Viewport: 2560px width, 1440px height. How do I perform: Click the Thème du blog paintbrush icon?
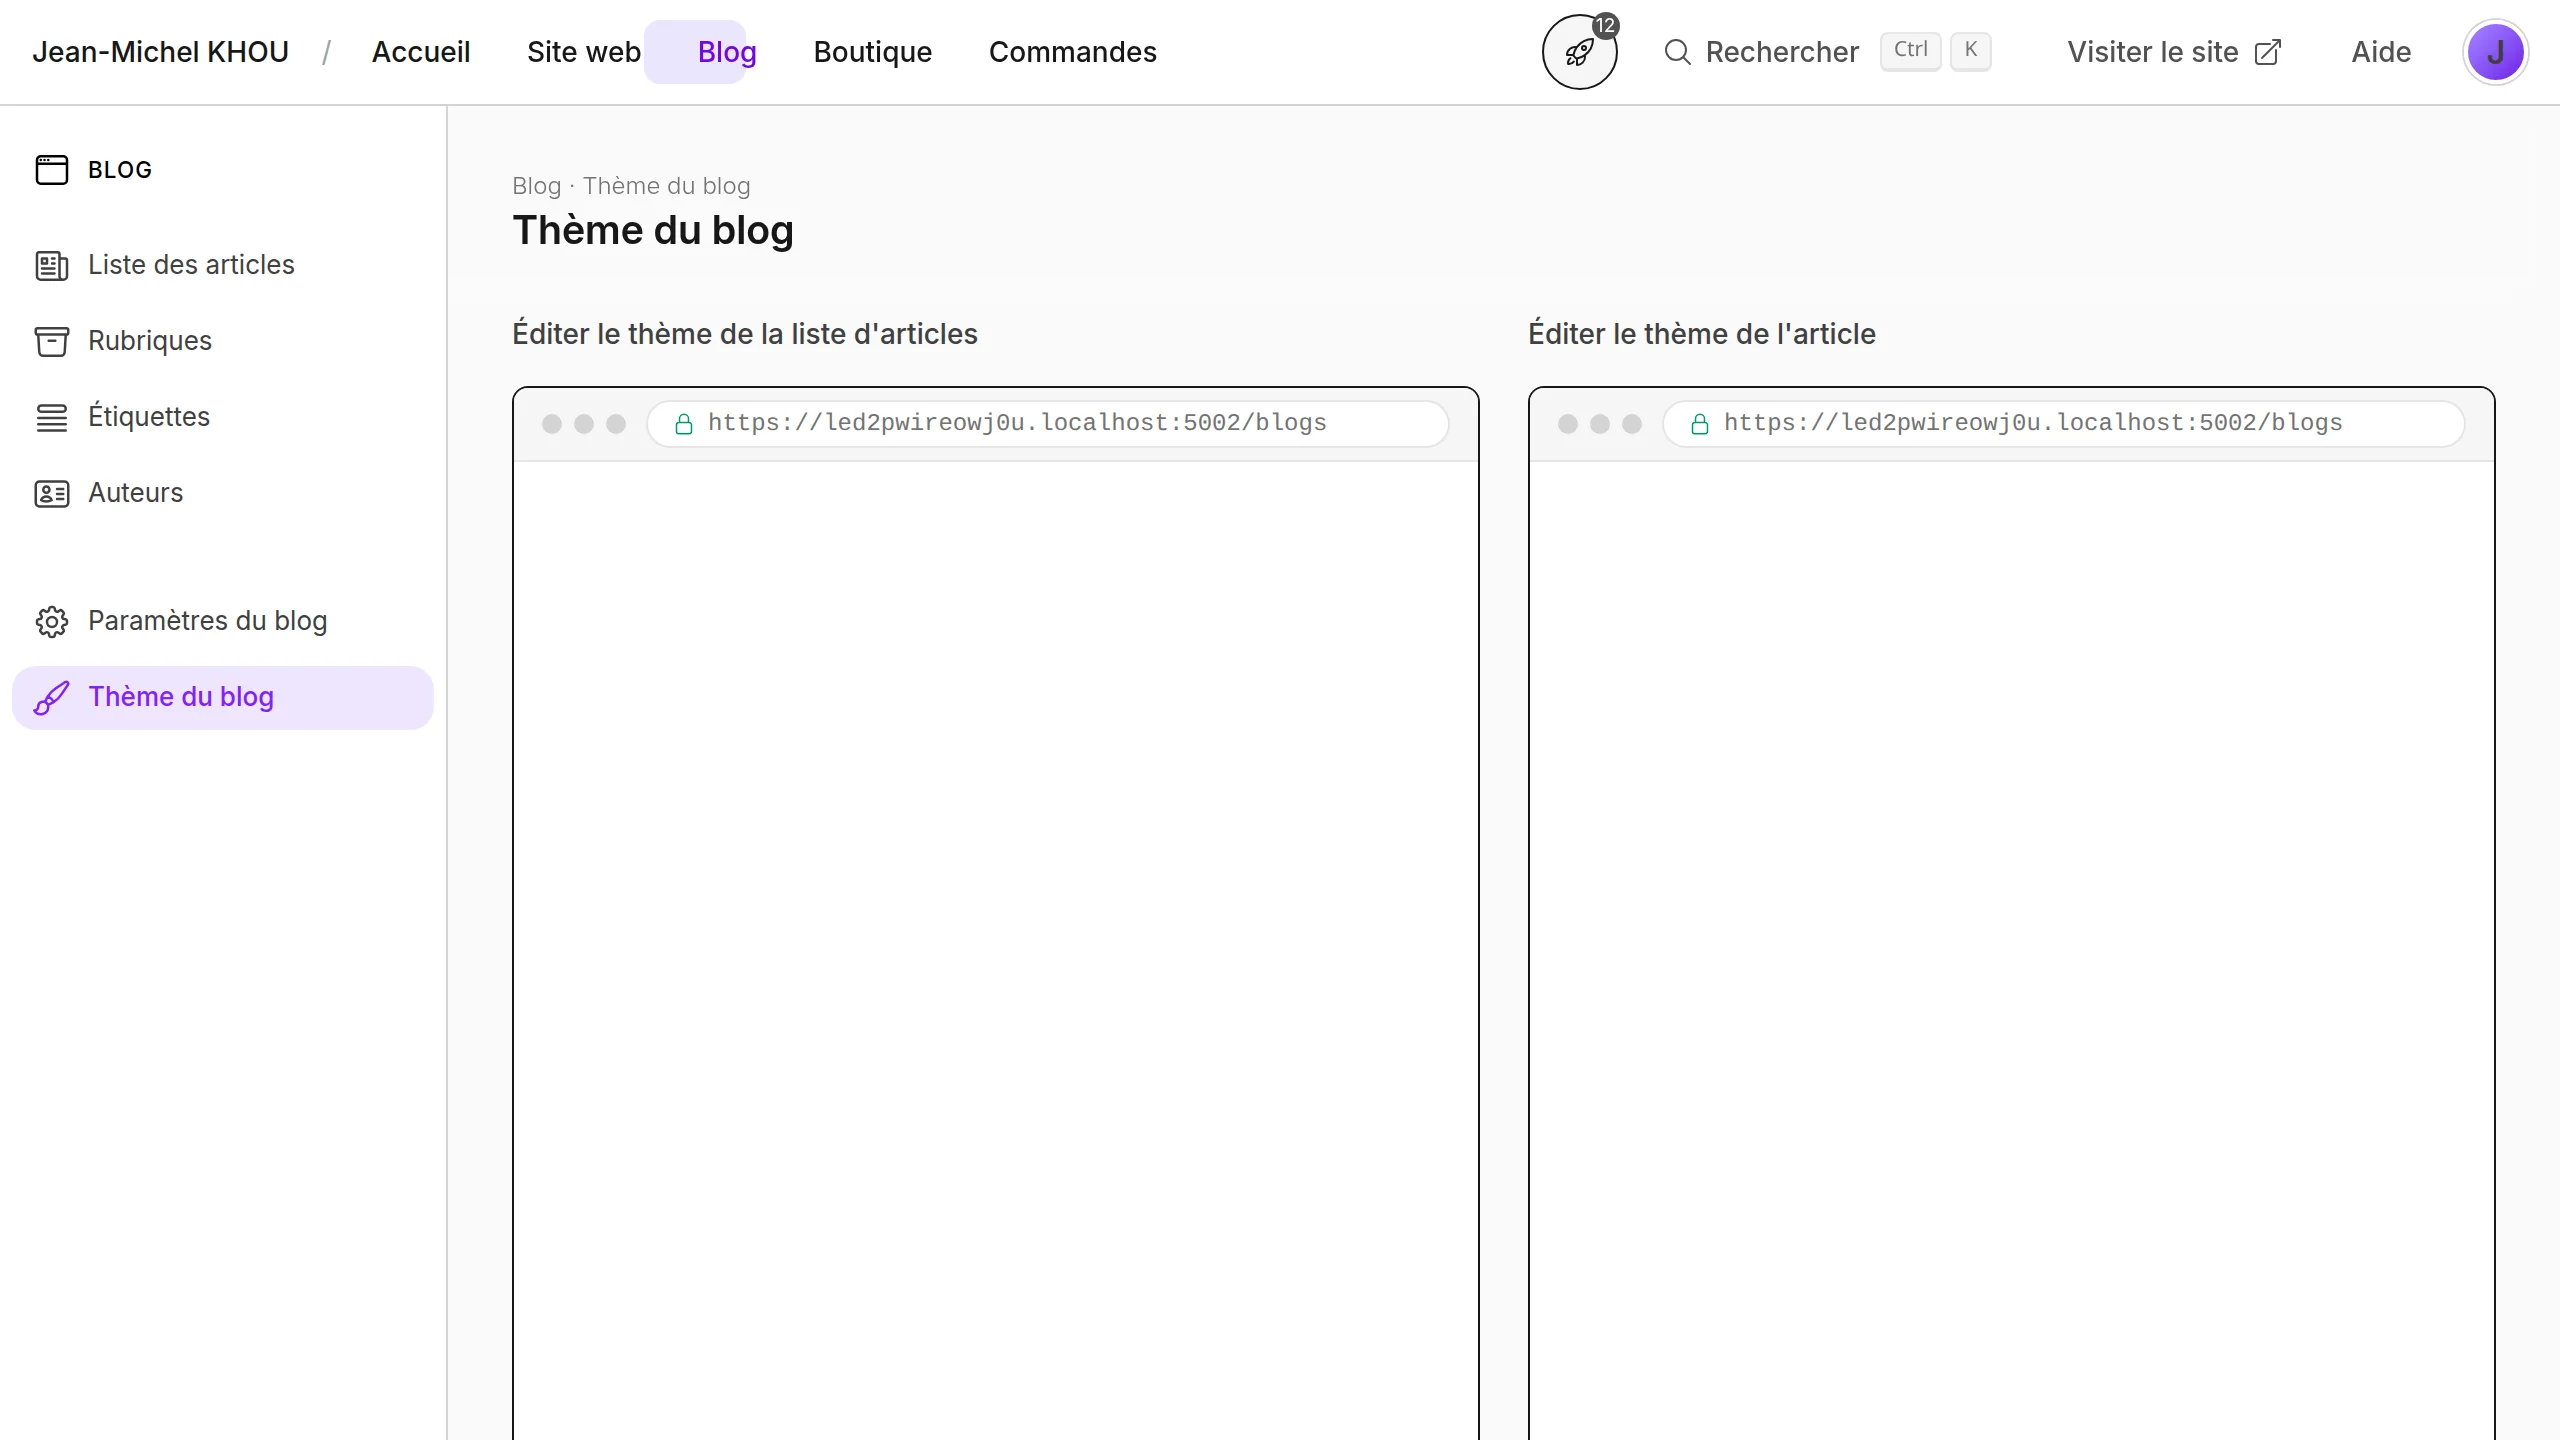(52, 698)
